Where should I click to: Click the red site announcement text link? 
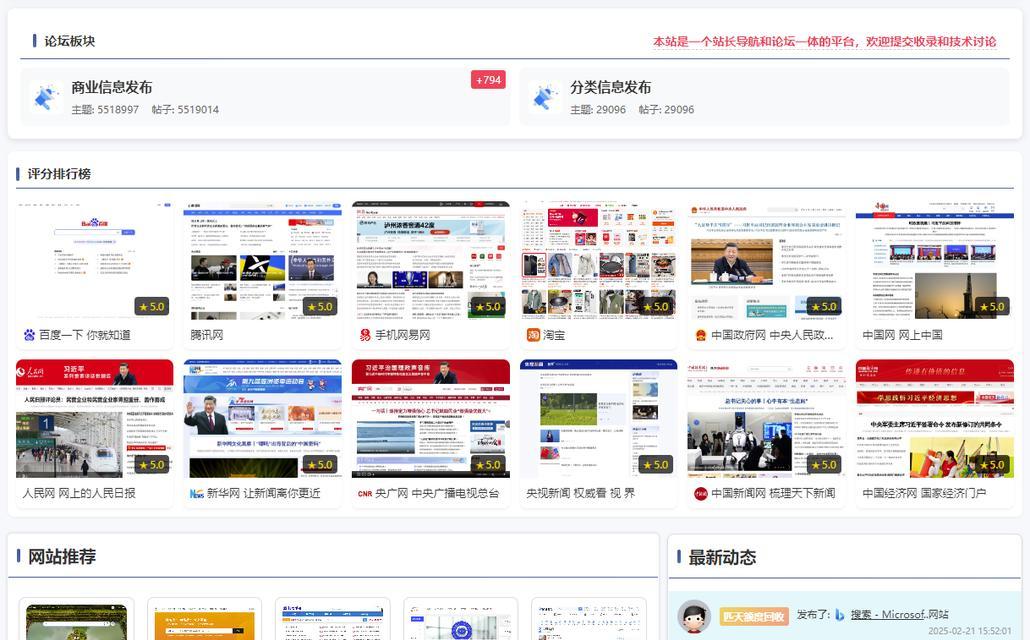coord(824,41)
